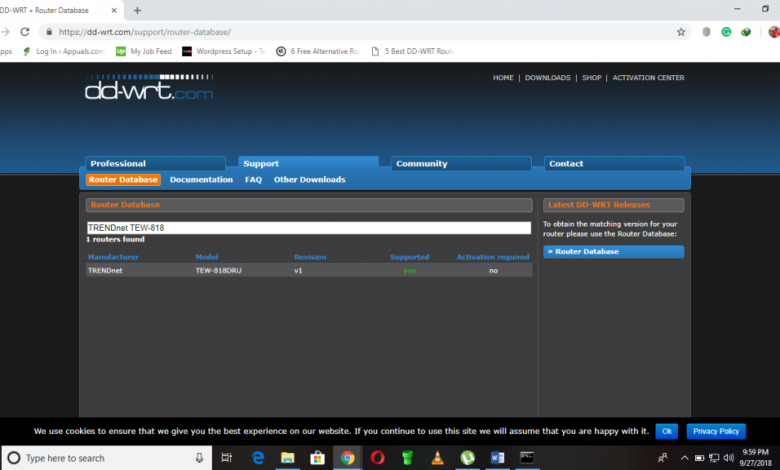This screenshot has width=780, height=470.
Task: Open the My Job Feed bookmark
Action: tap(144, 51)
